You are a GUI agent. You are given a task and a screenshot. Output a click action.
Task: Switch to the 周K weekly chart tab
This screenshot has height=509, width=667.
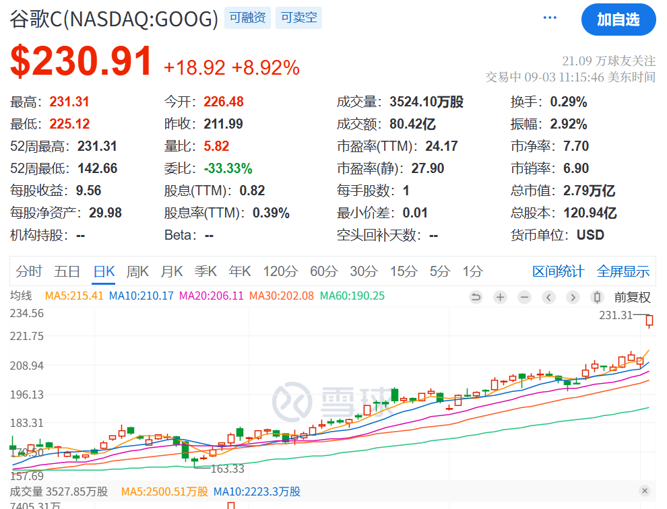(137, 271)
